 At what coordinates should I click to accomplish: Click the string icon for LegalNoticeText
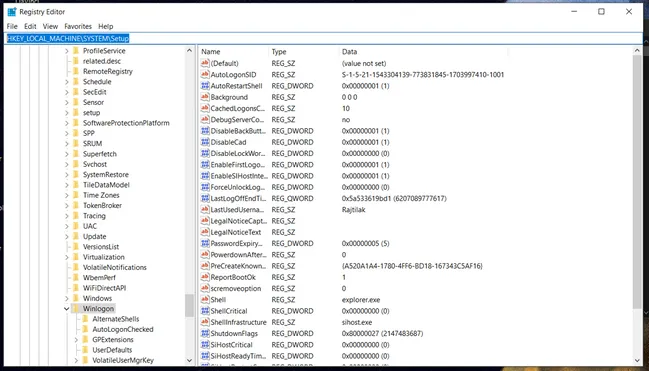click(x=205, y=232)
